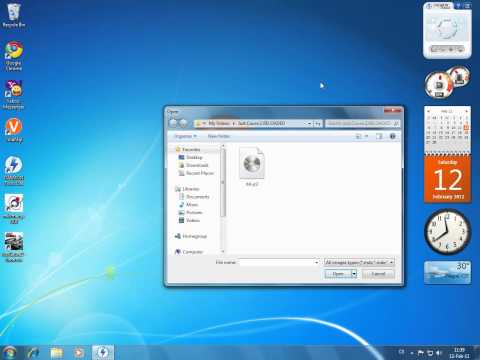Select Favorites in navigation pane
This screenshot has height=360, width=480.
click(x=191, y=149)
